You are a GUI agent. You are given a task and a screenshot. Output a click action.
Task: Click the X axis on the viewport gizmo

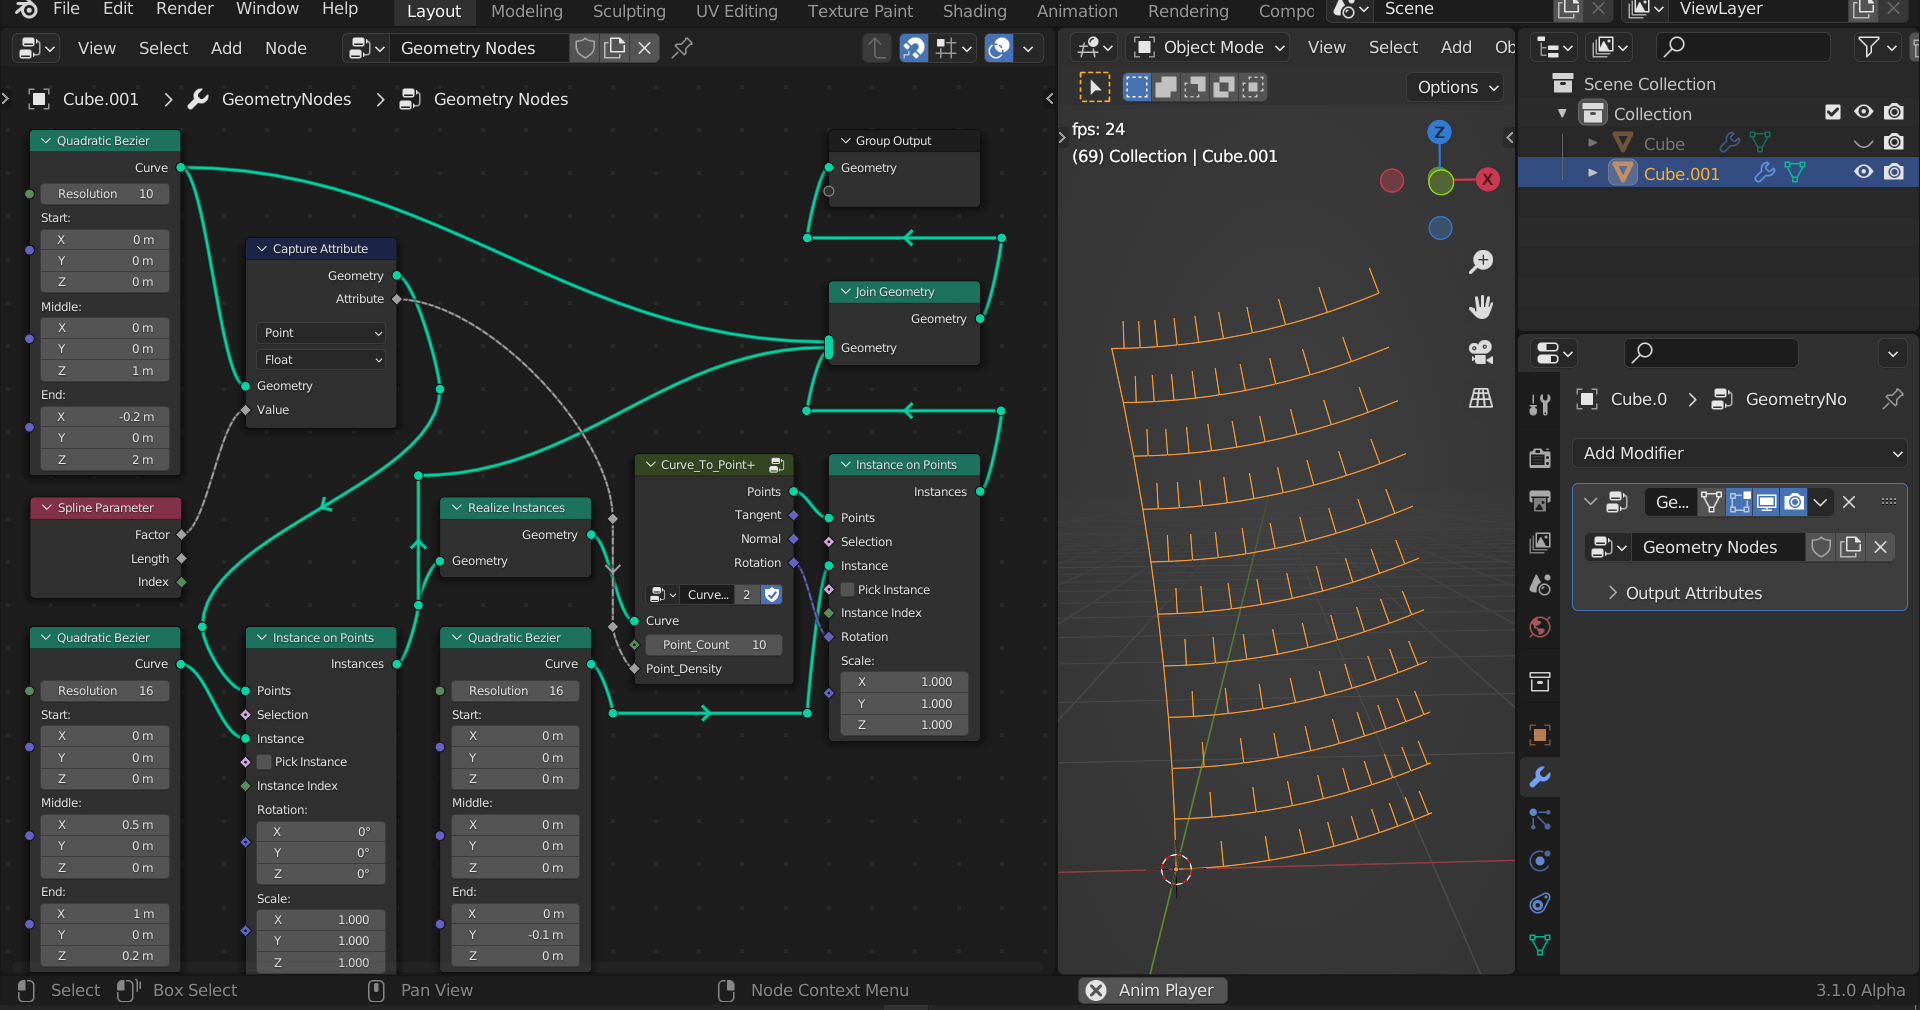click(1488, 180)
